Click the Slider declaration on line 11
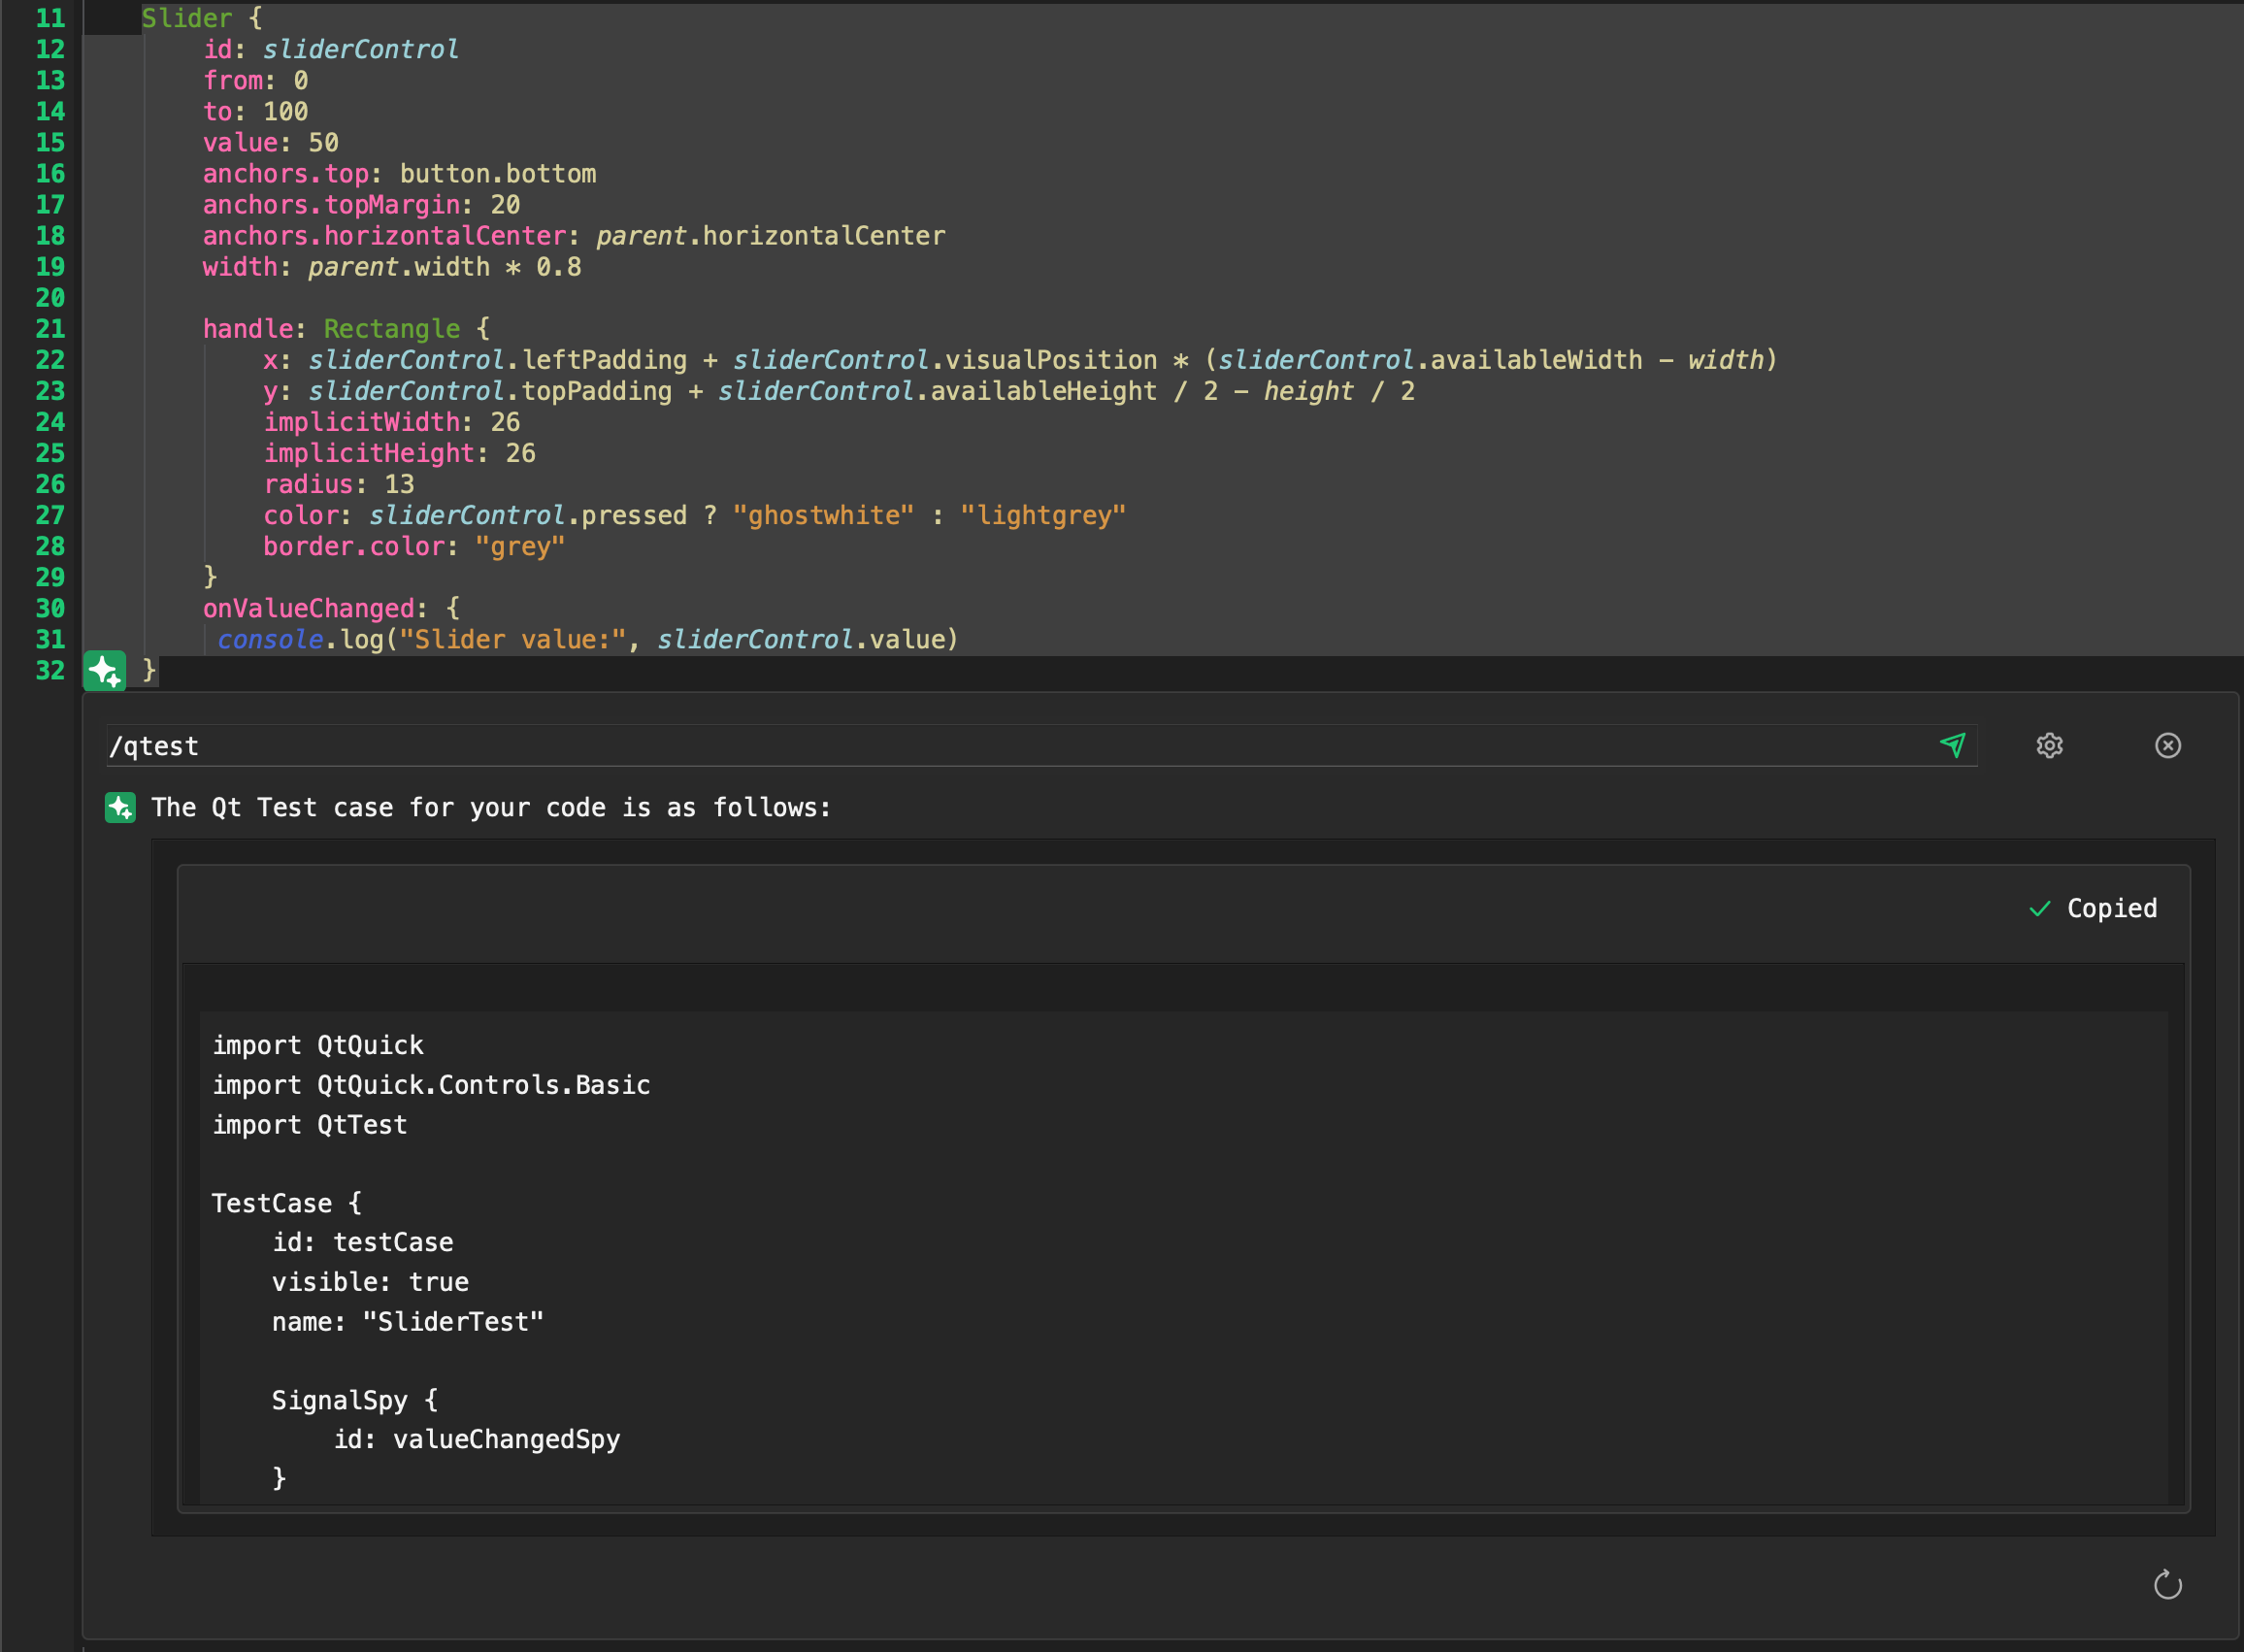This screenshot has width=2244, height=1652. tap(187, 17)
